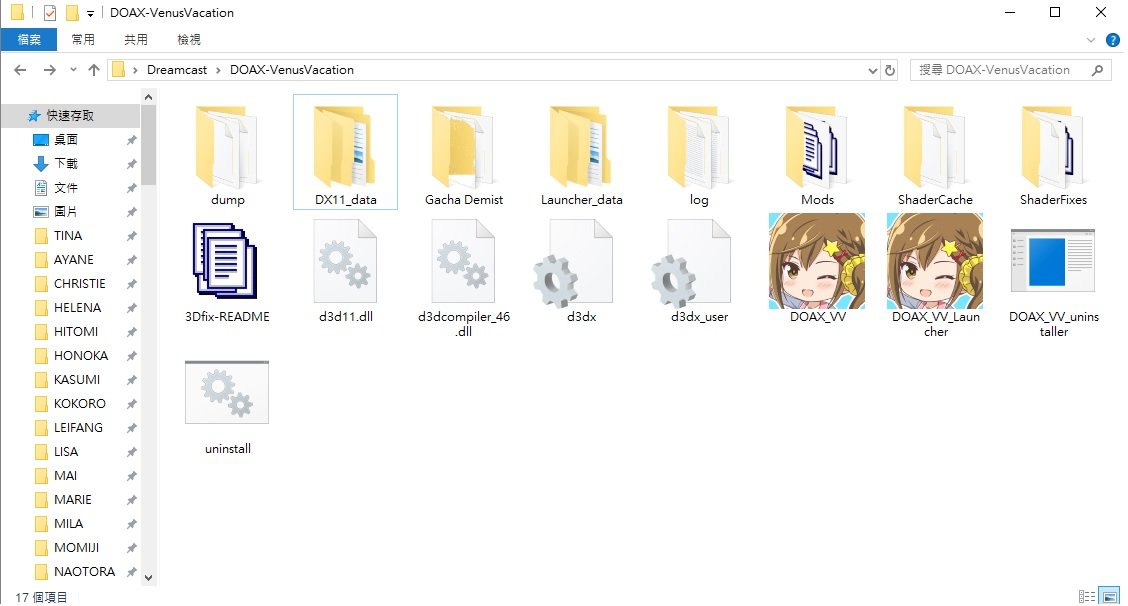Image resolution: width=1128 pixels, height=606 pixels.
Task: Open recent locations dropdown arrow
Action: 73,70
